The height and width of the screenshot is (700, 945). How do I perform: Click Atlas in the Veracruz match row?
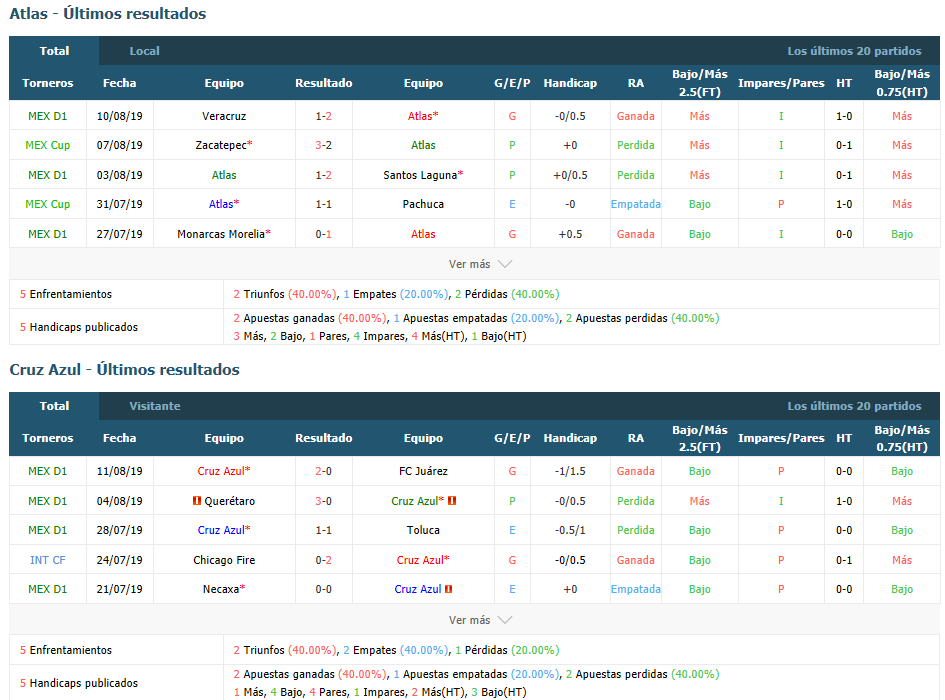420,116
